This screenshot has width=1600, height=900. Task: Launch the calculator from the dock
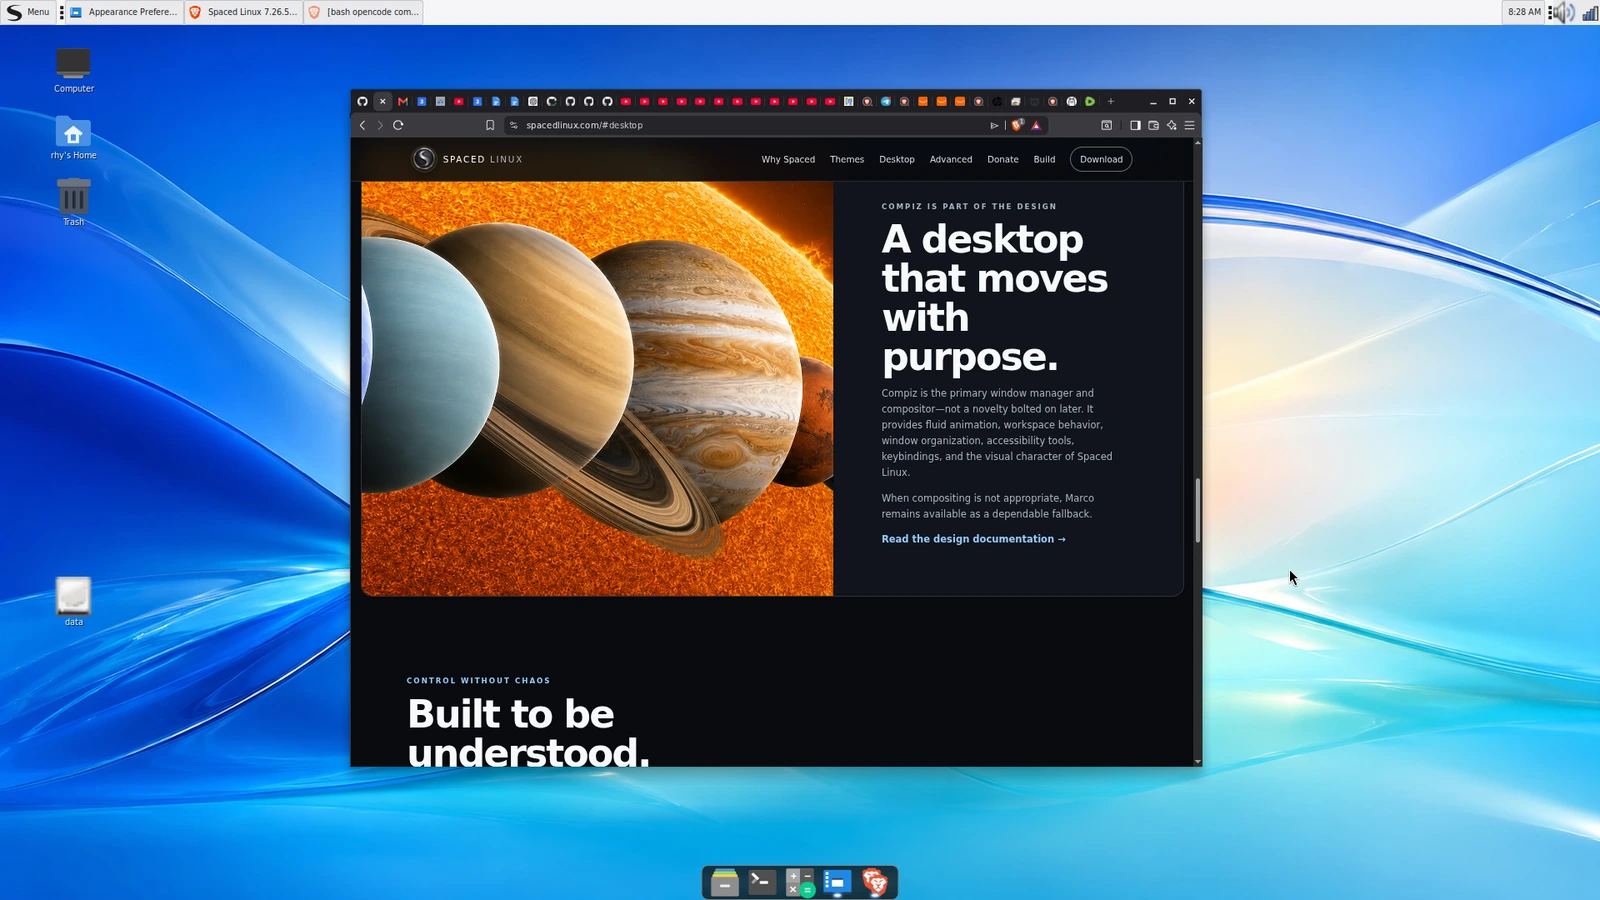coord(800,882)
